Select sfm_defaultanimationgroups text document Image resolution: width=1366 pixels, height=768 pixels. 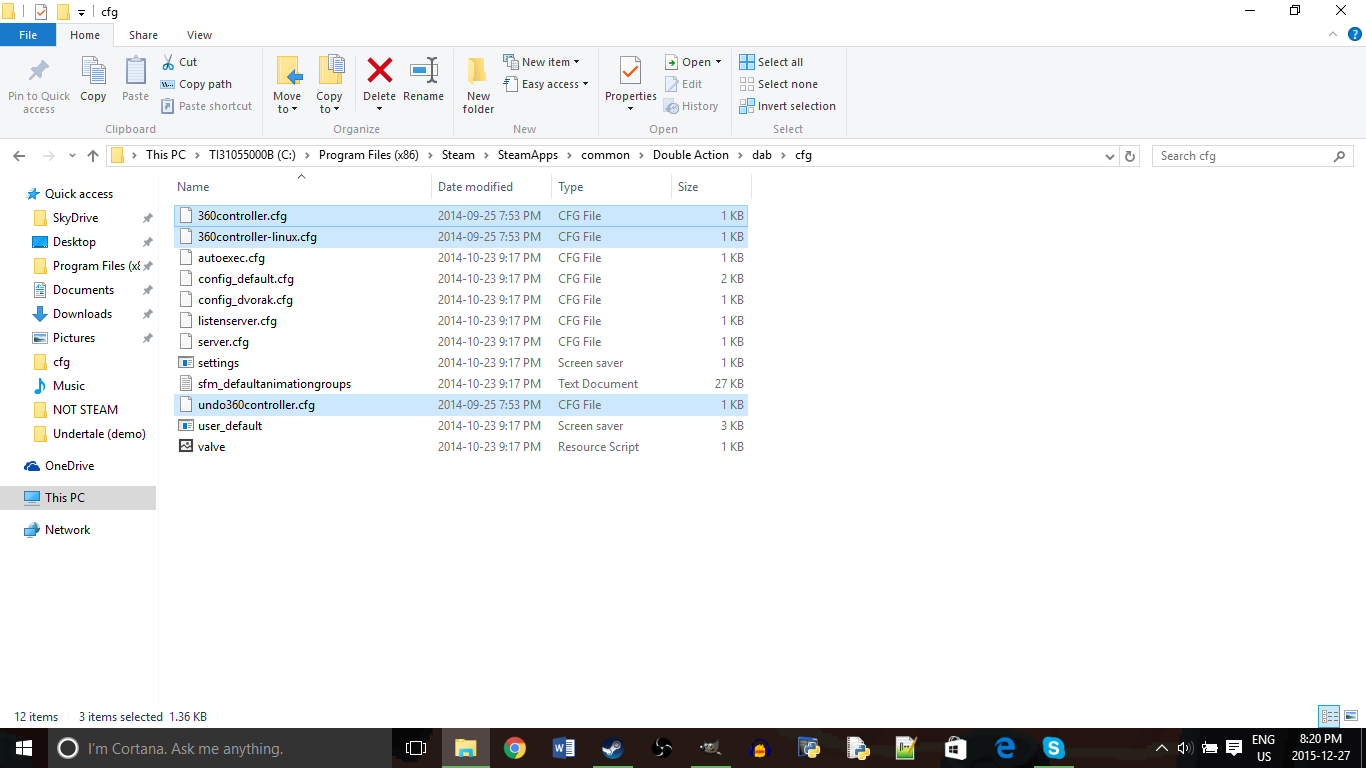coord(460,384)
